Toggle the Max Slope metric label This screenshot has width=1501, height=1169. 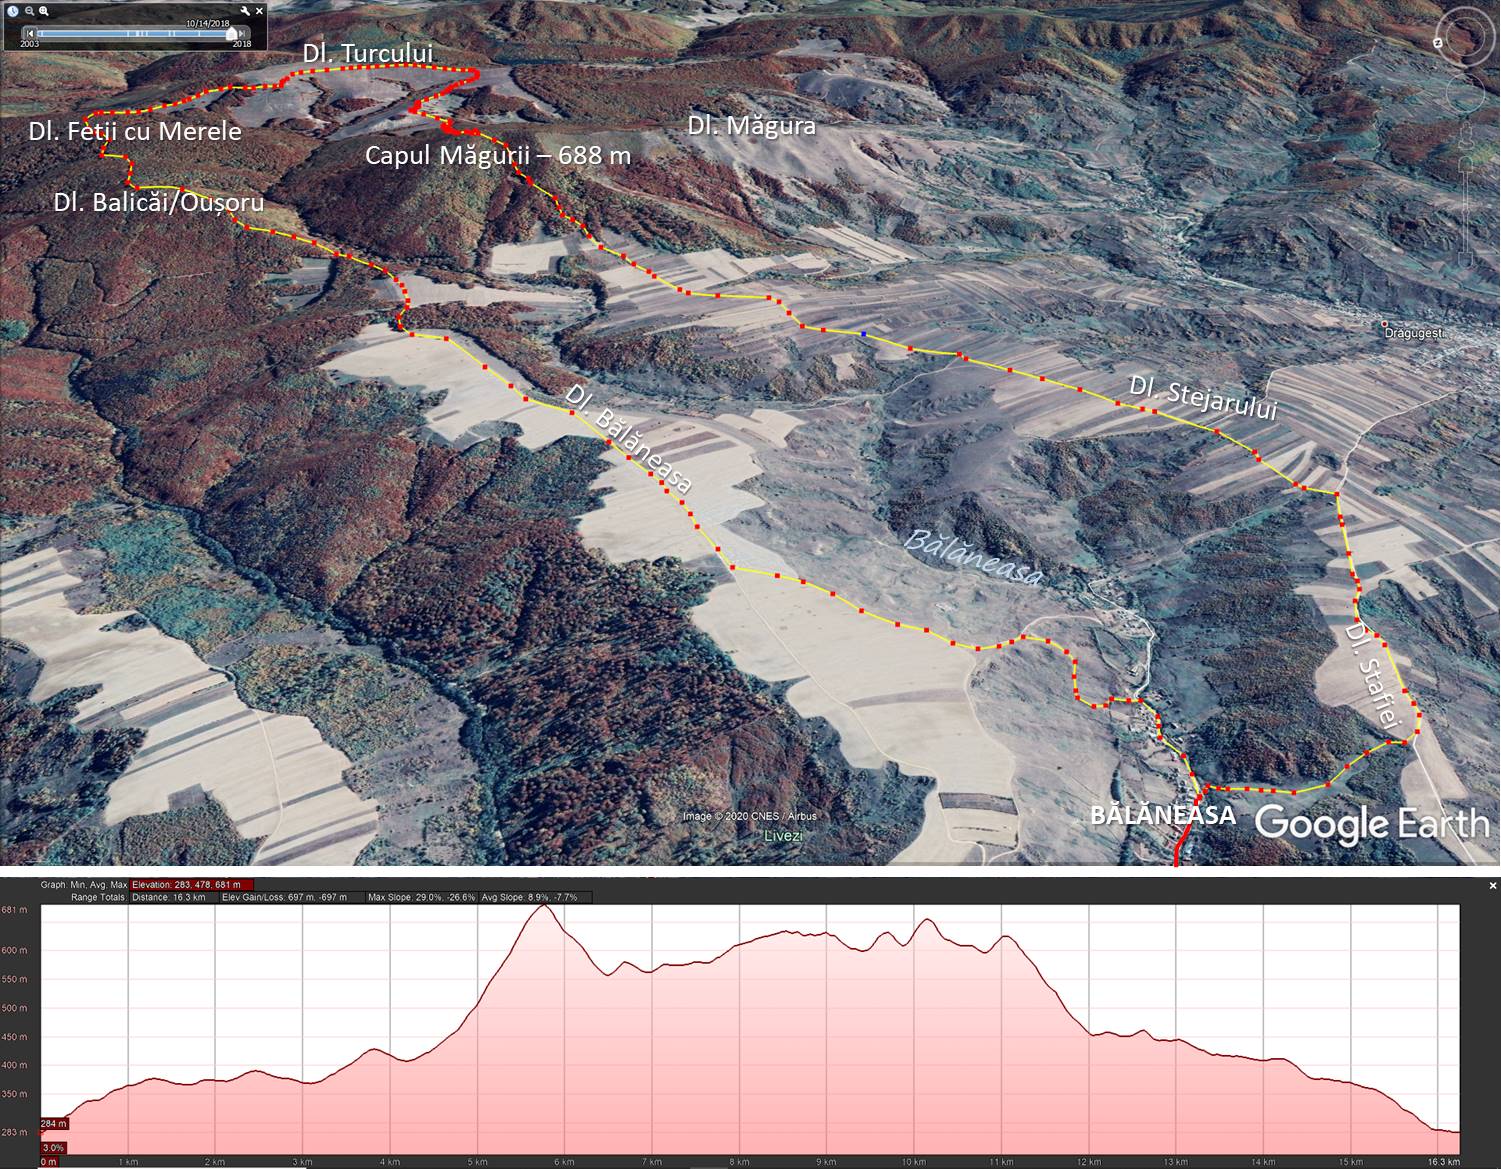420,897
